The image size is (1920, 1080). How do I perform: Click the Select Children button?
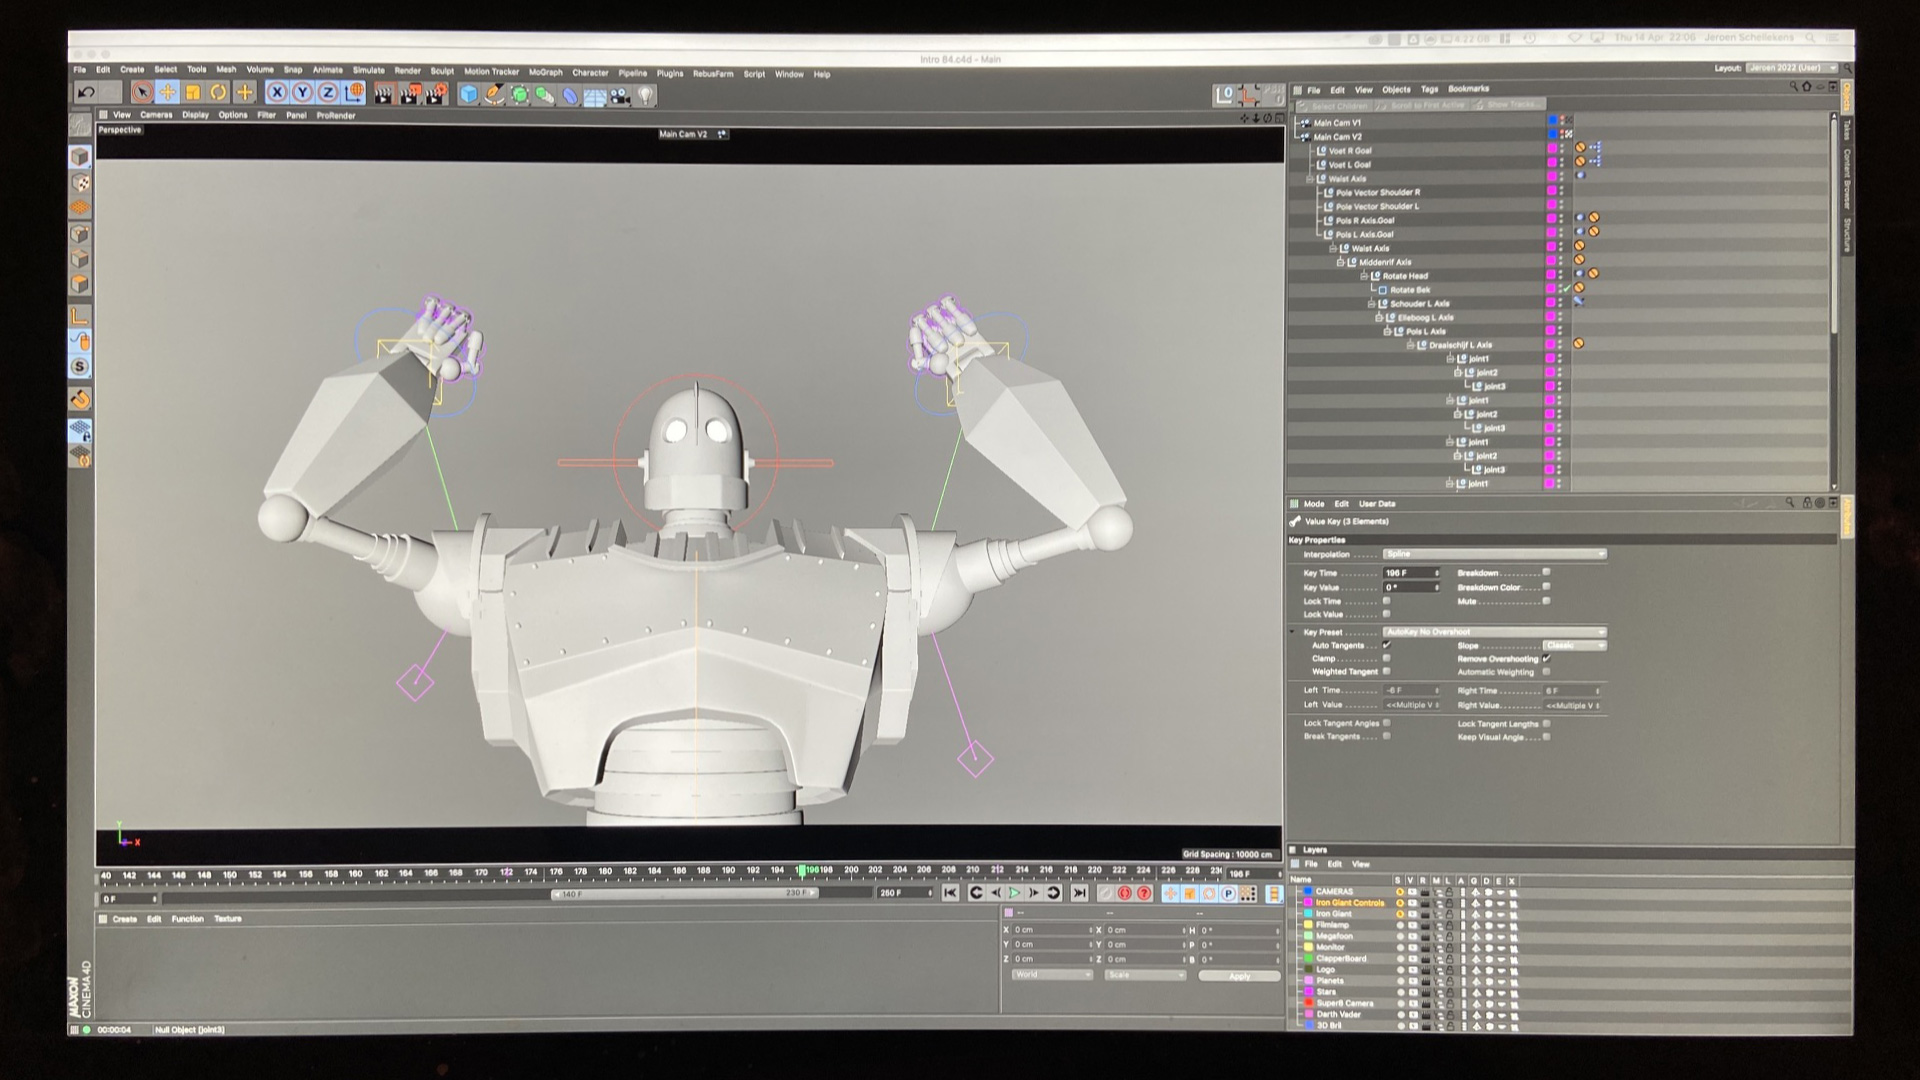click(1334, 105)
